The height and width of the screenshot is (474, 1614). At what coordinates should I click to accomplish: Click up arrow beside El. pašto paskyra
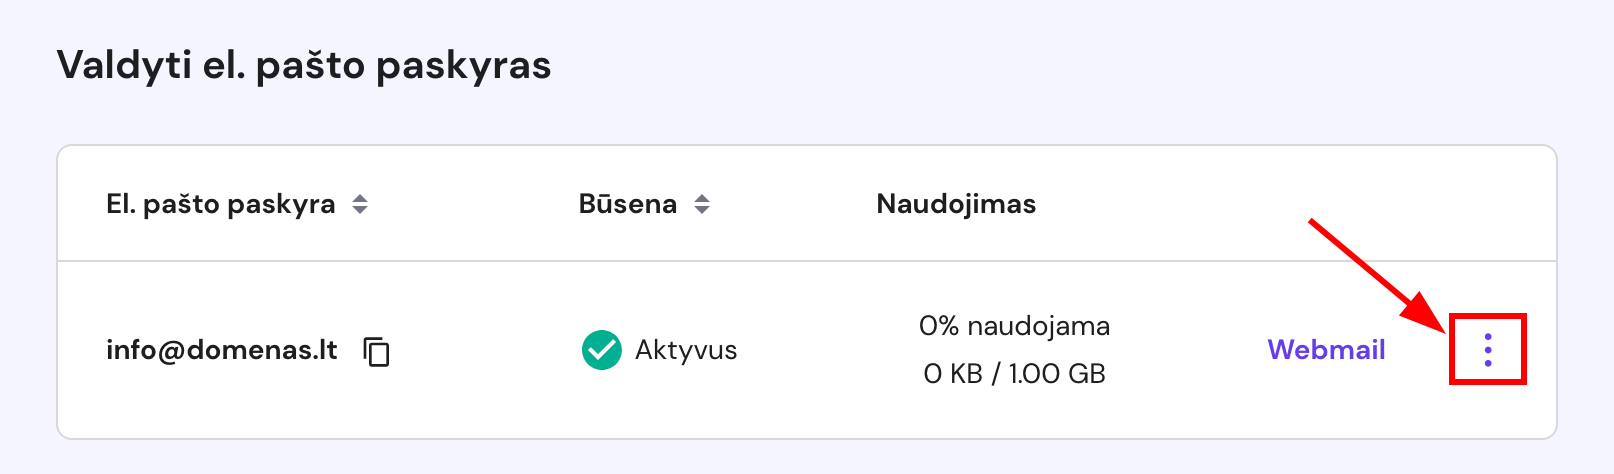pos(360,198)
